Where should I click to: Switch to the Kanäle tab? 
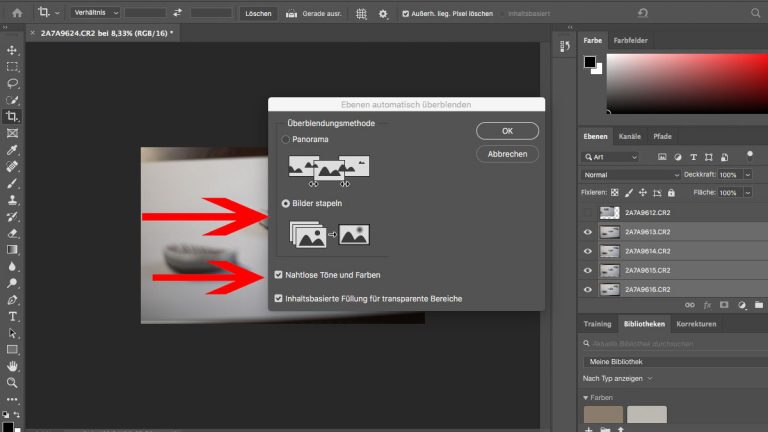(630, 136)
